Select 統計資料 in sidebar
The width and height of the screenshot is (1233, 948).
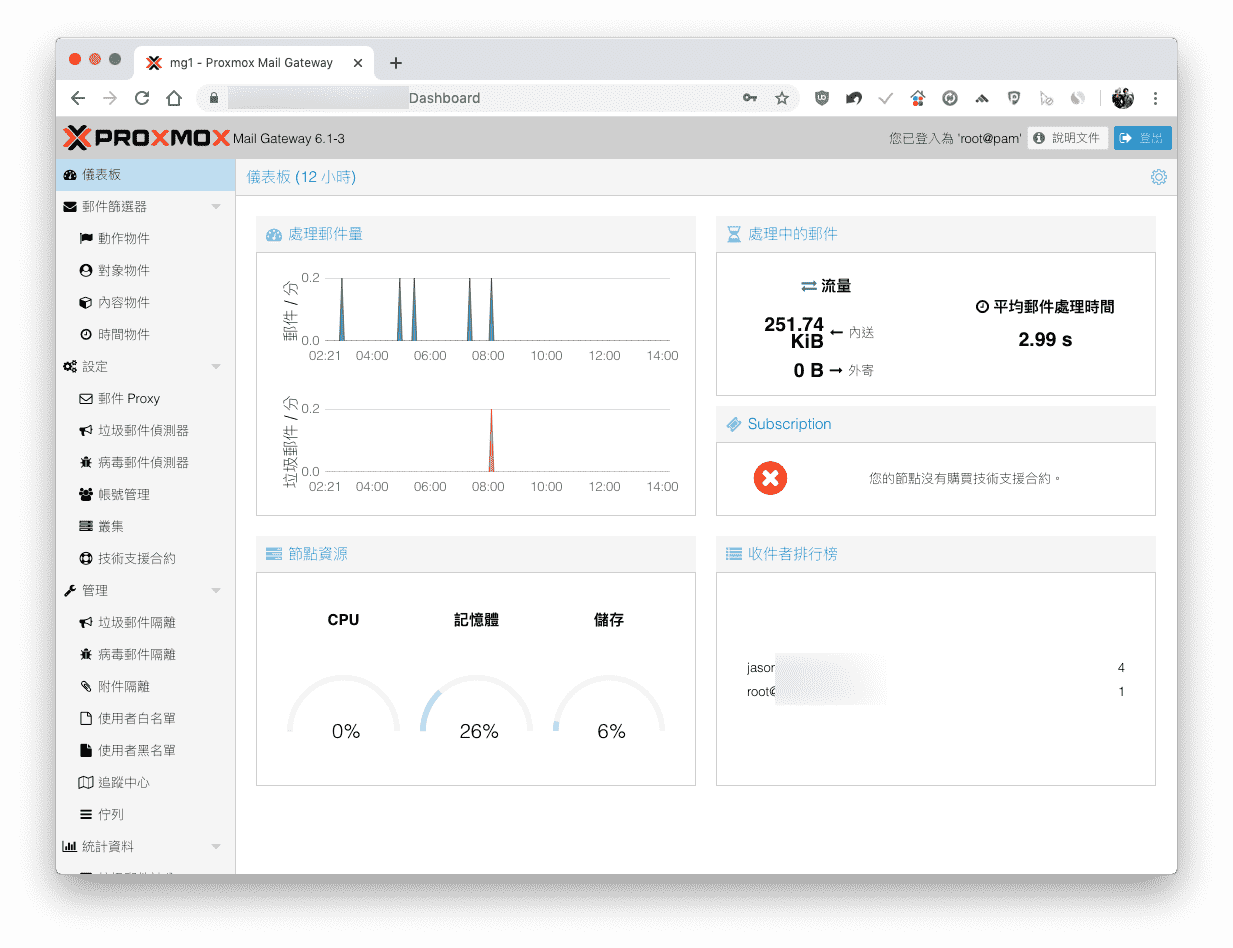point(146,846)
